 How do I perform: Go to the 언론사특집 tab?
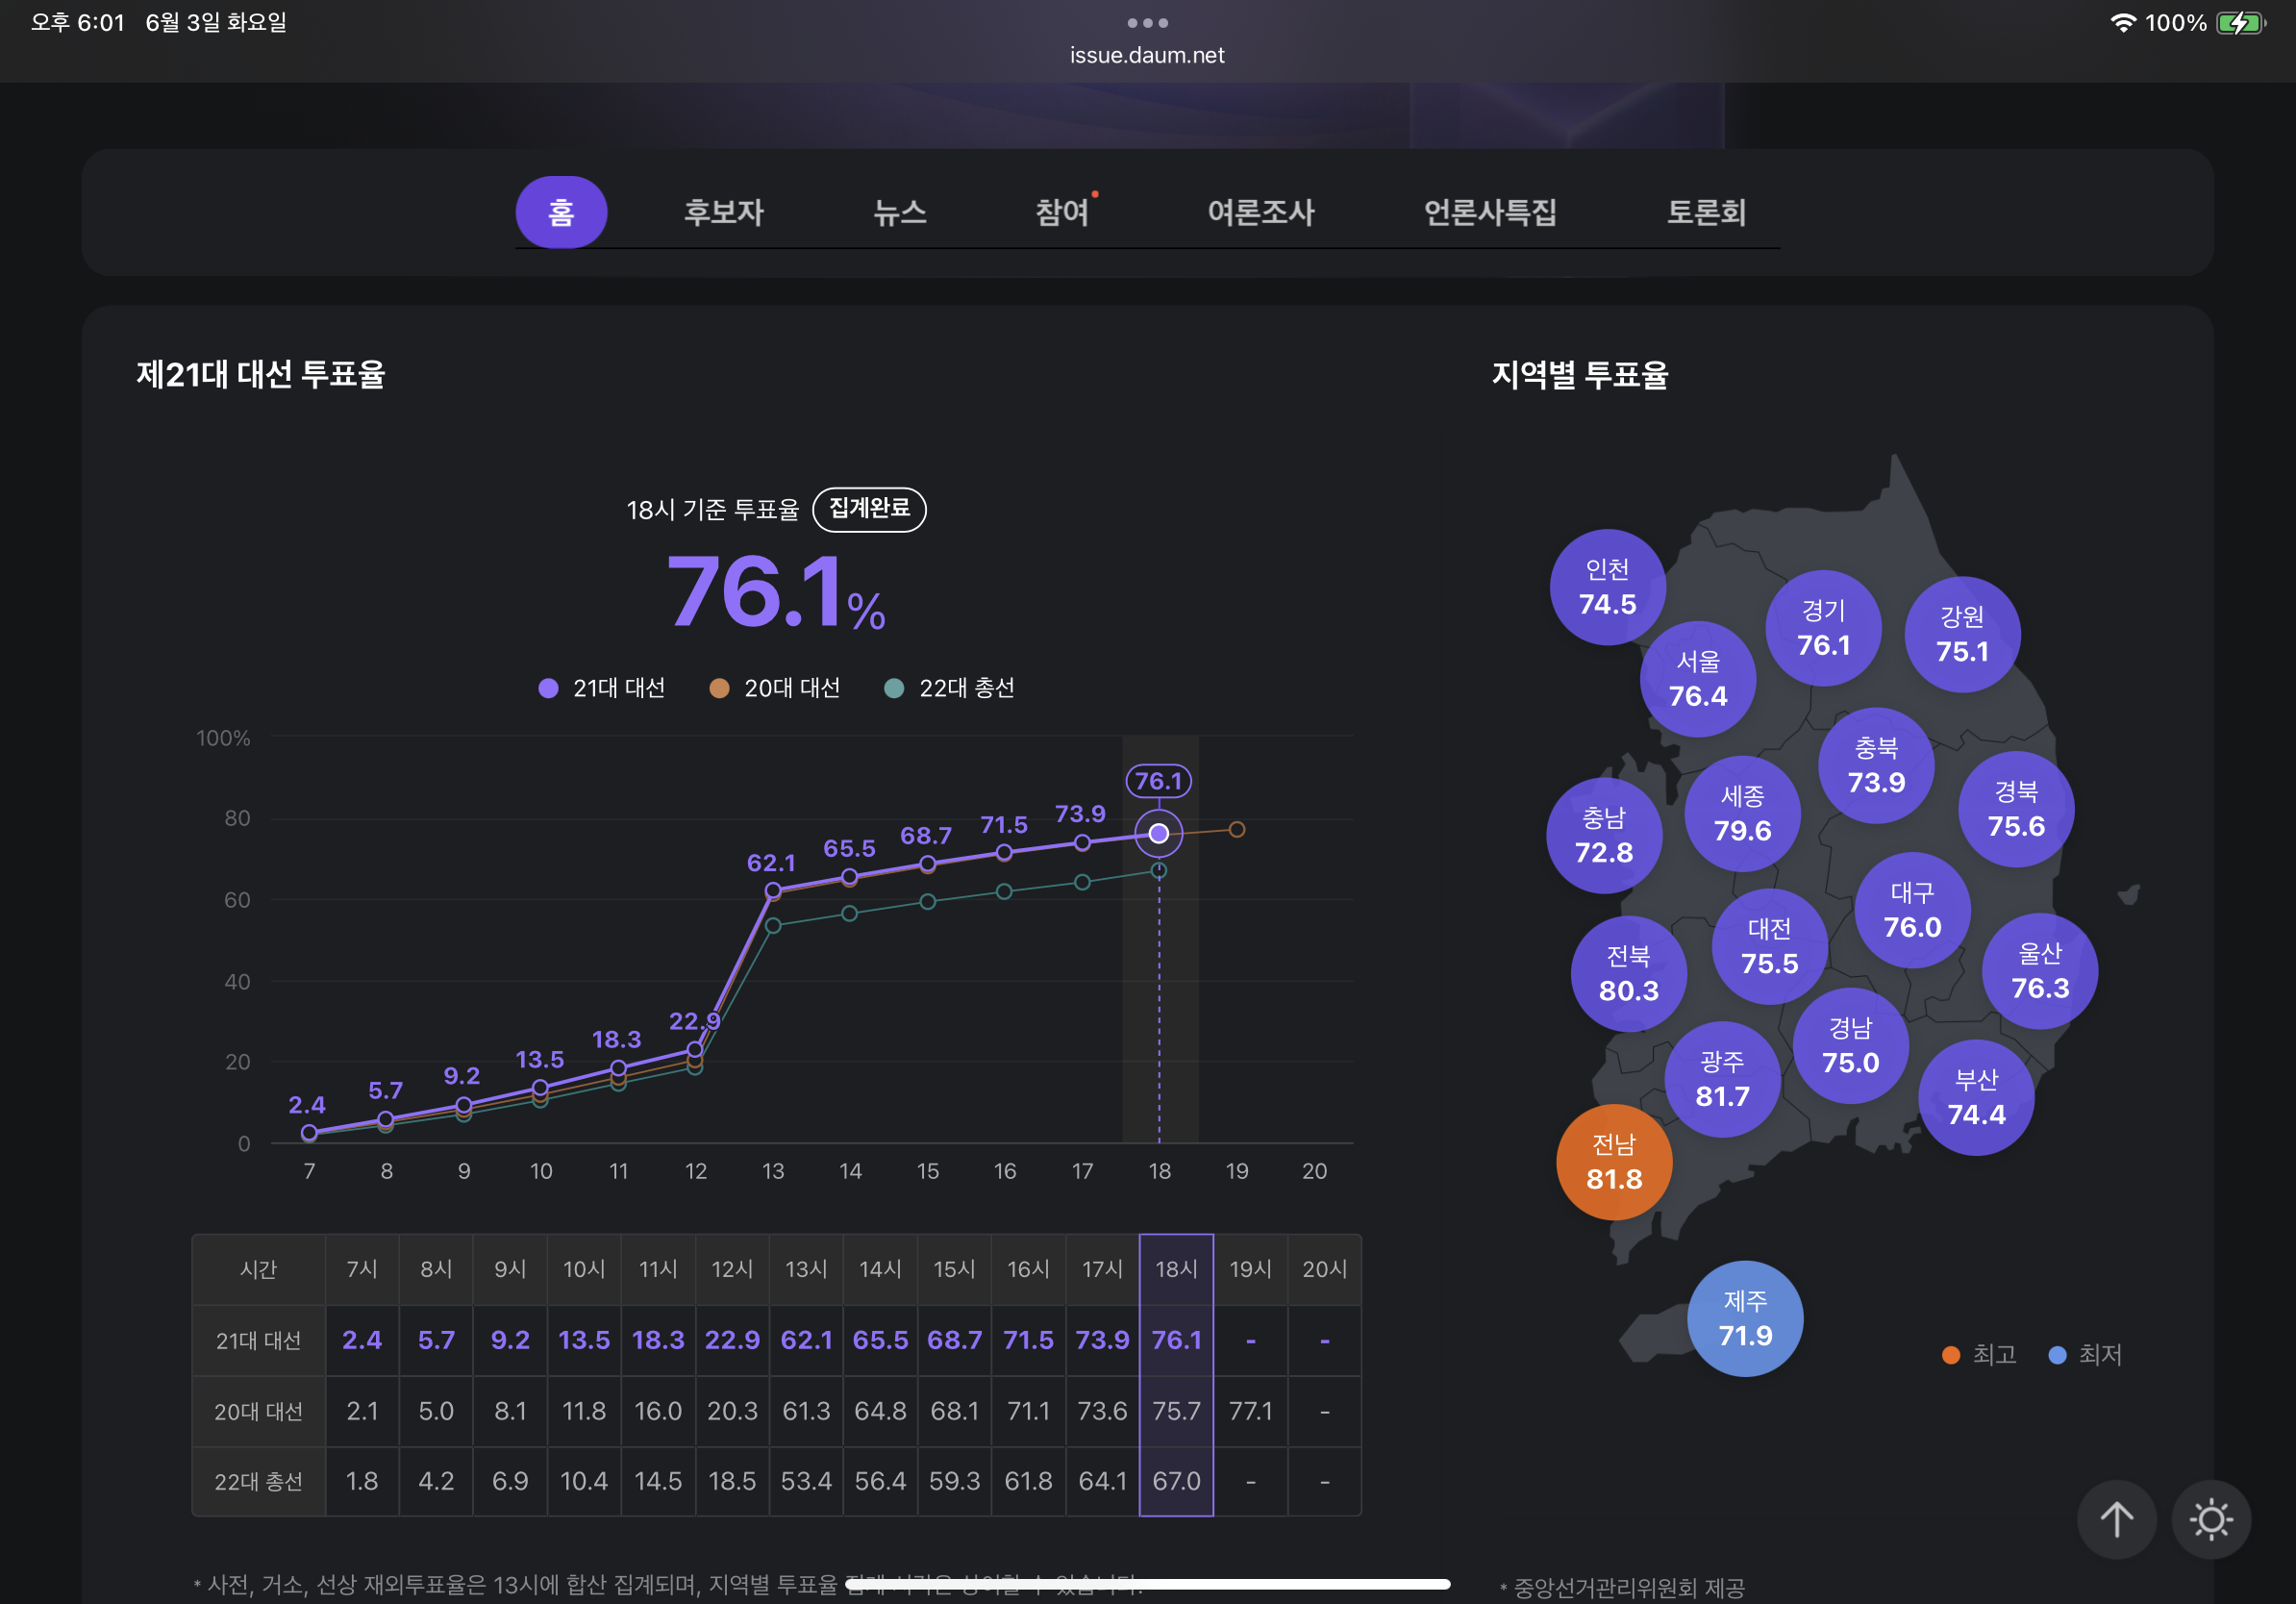(1489, 212)
